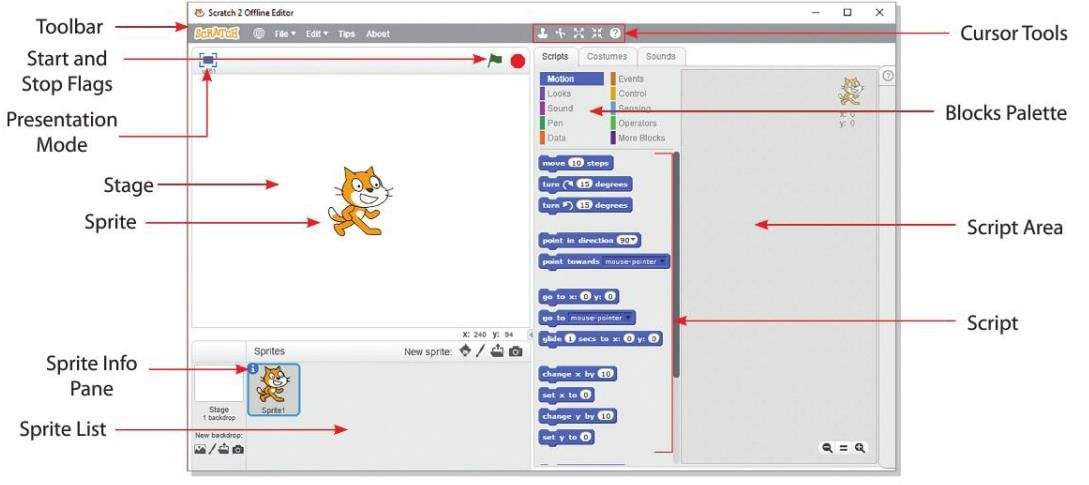The width and height of the screenshot is (1089, 485).
Task: Select the Shrink sprite cursor tool
Action: point(597,33)
